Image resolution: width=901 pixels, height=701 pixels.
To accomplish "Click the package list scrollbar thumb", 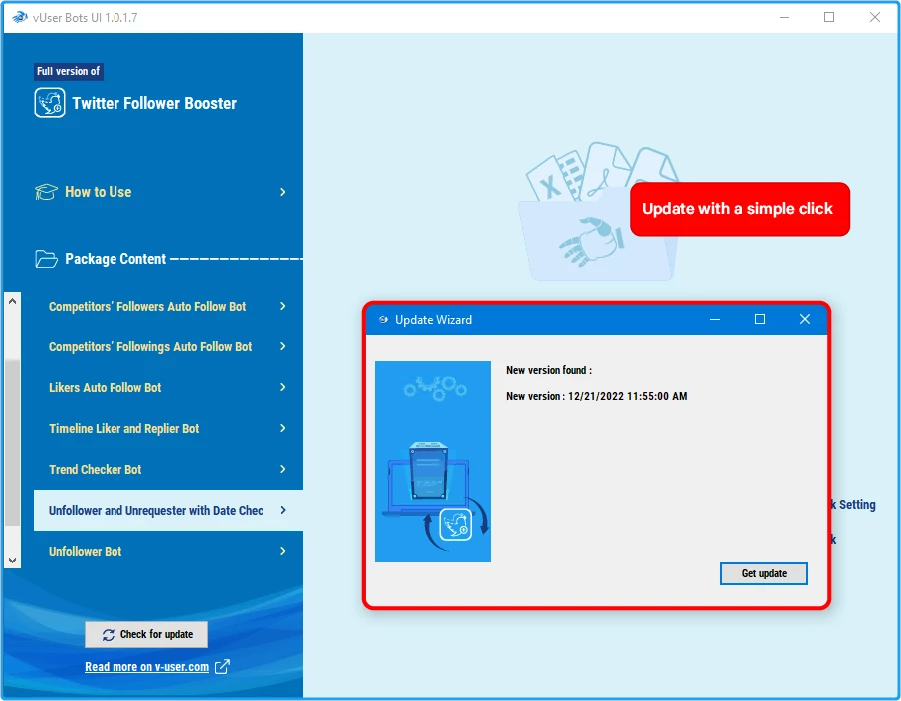I will pos(13,442).
